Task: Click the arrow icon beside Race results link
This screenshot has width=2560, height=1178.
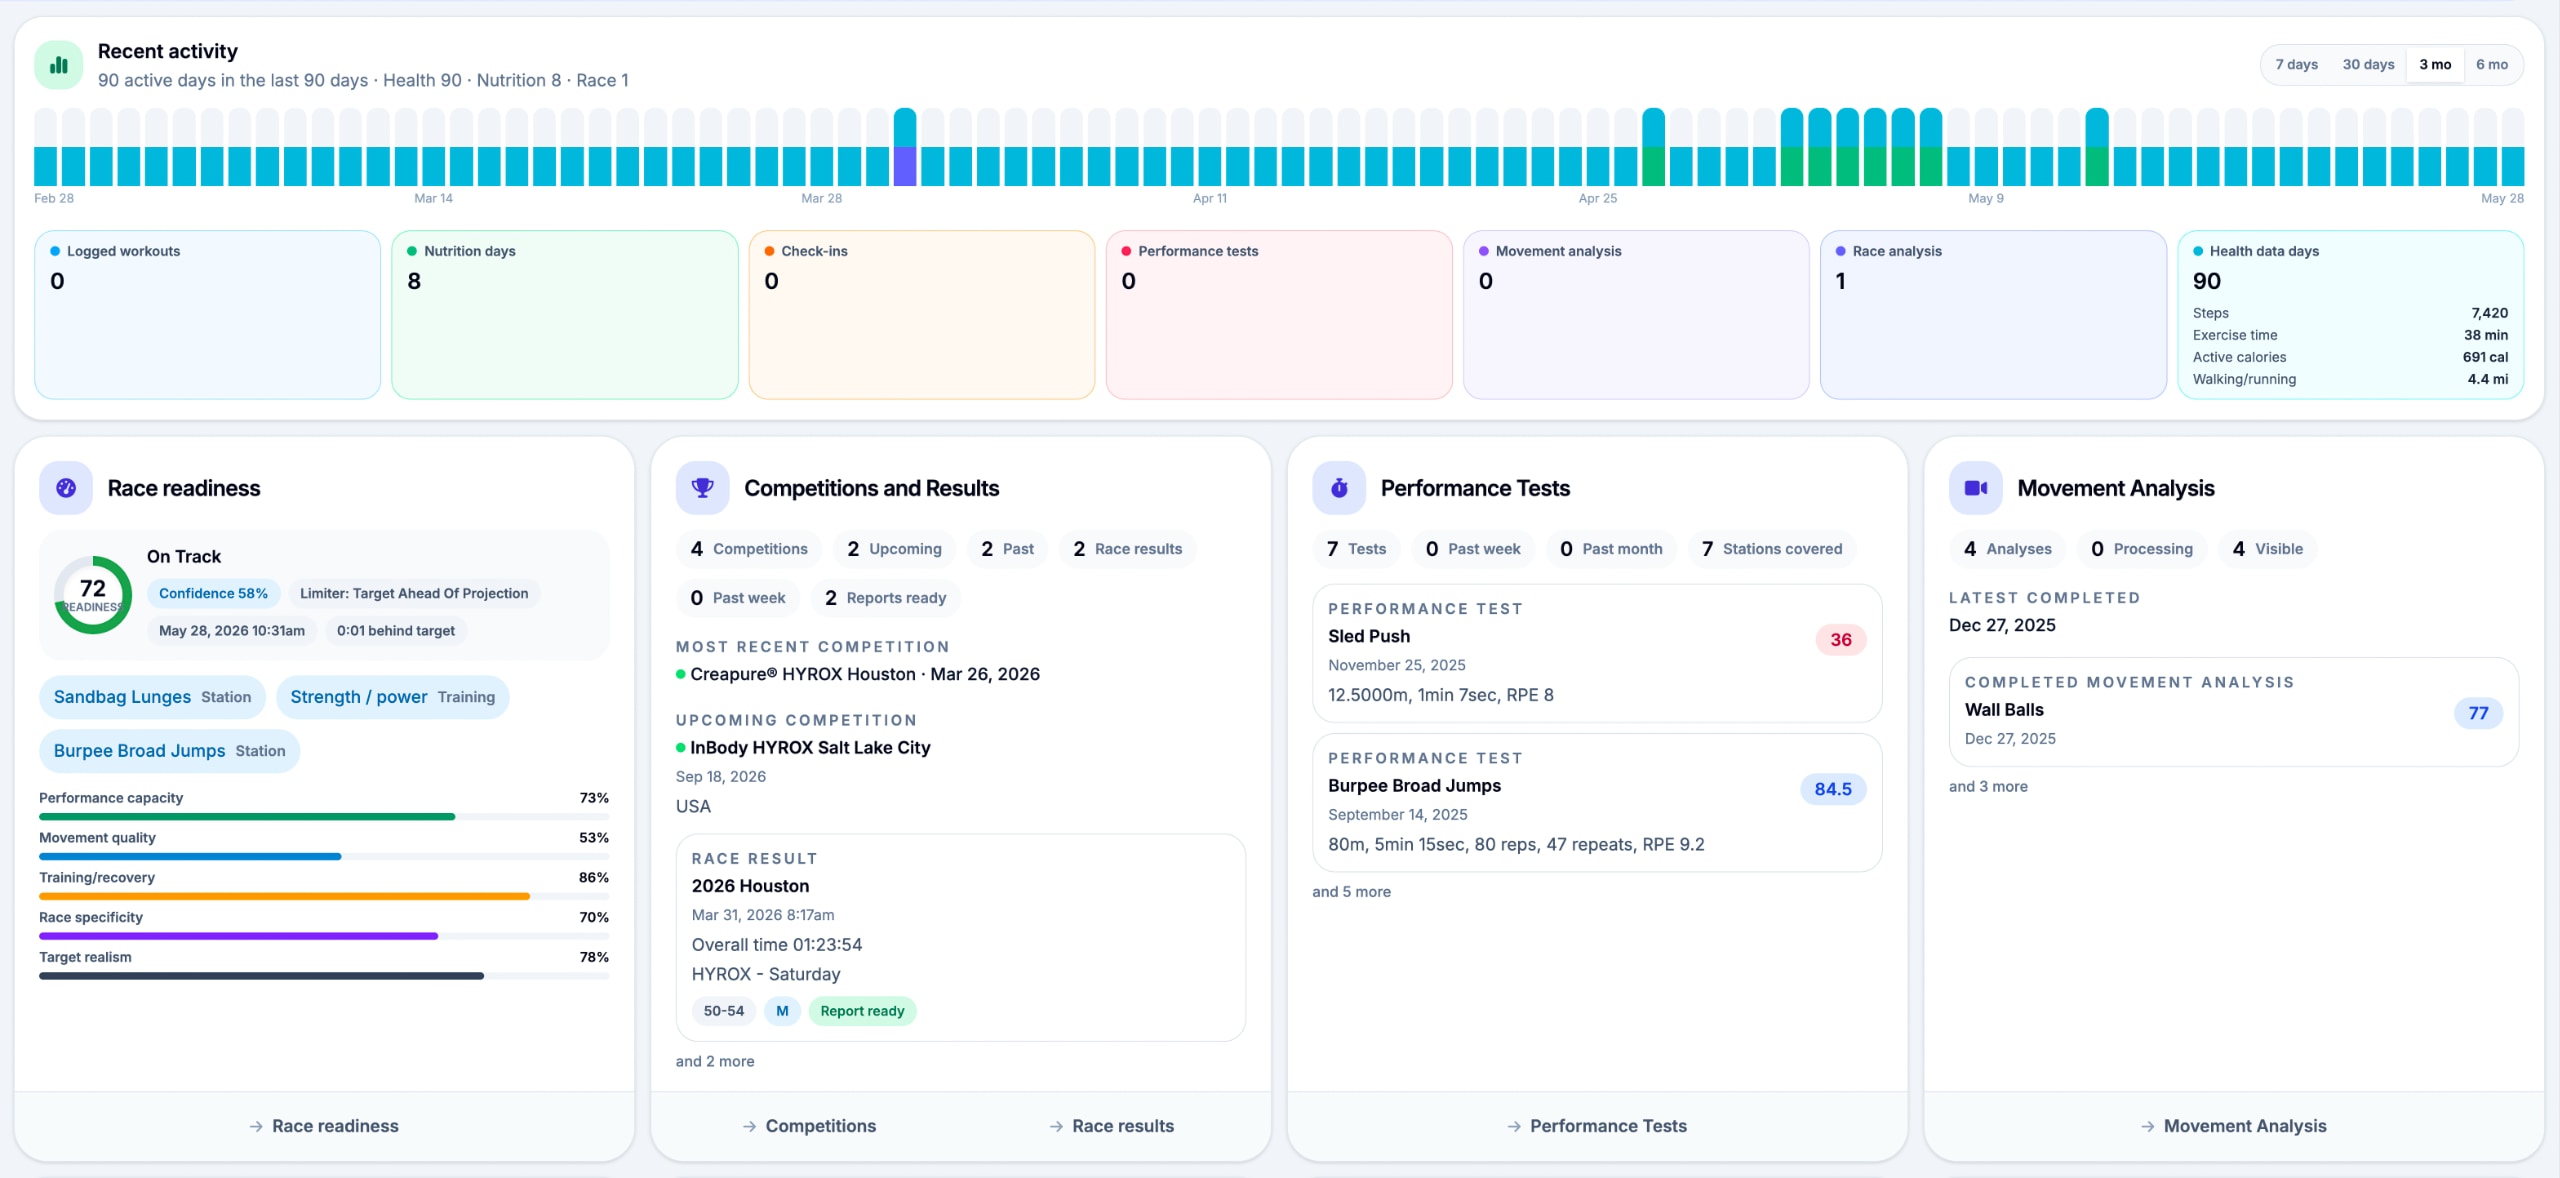Action: point(1056,1127)
